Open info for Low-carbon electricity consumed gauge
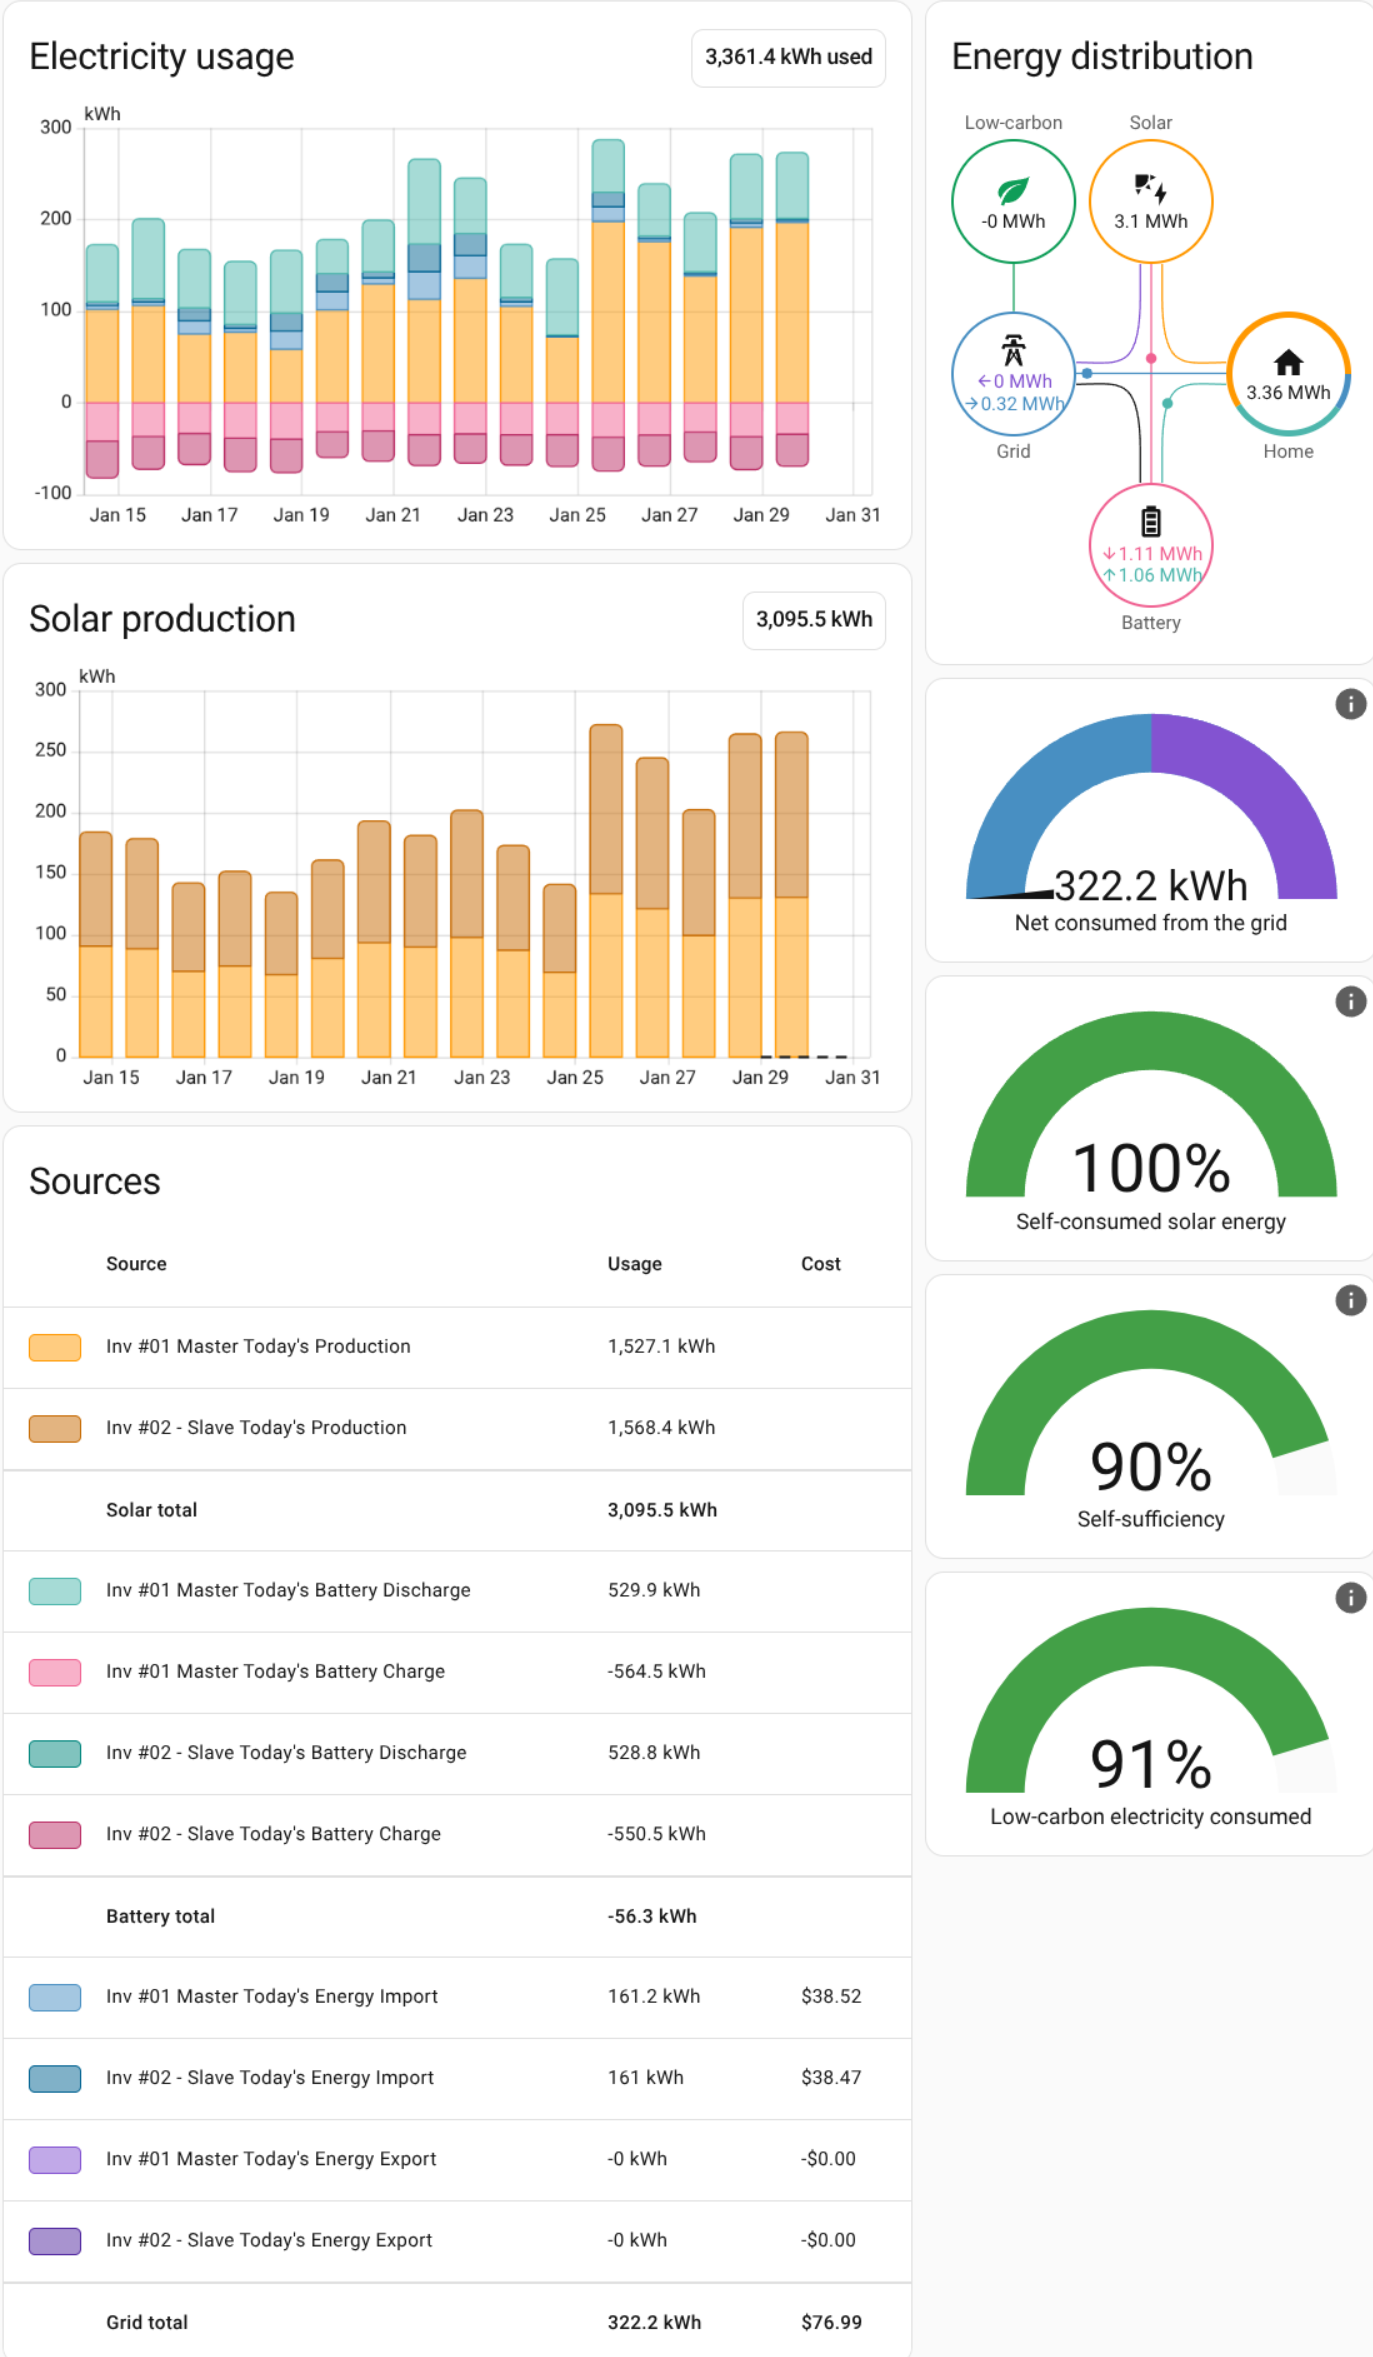 tap(1350, 1598)
